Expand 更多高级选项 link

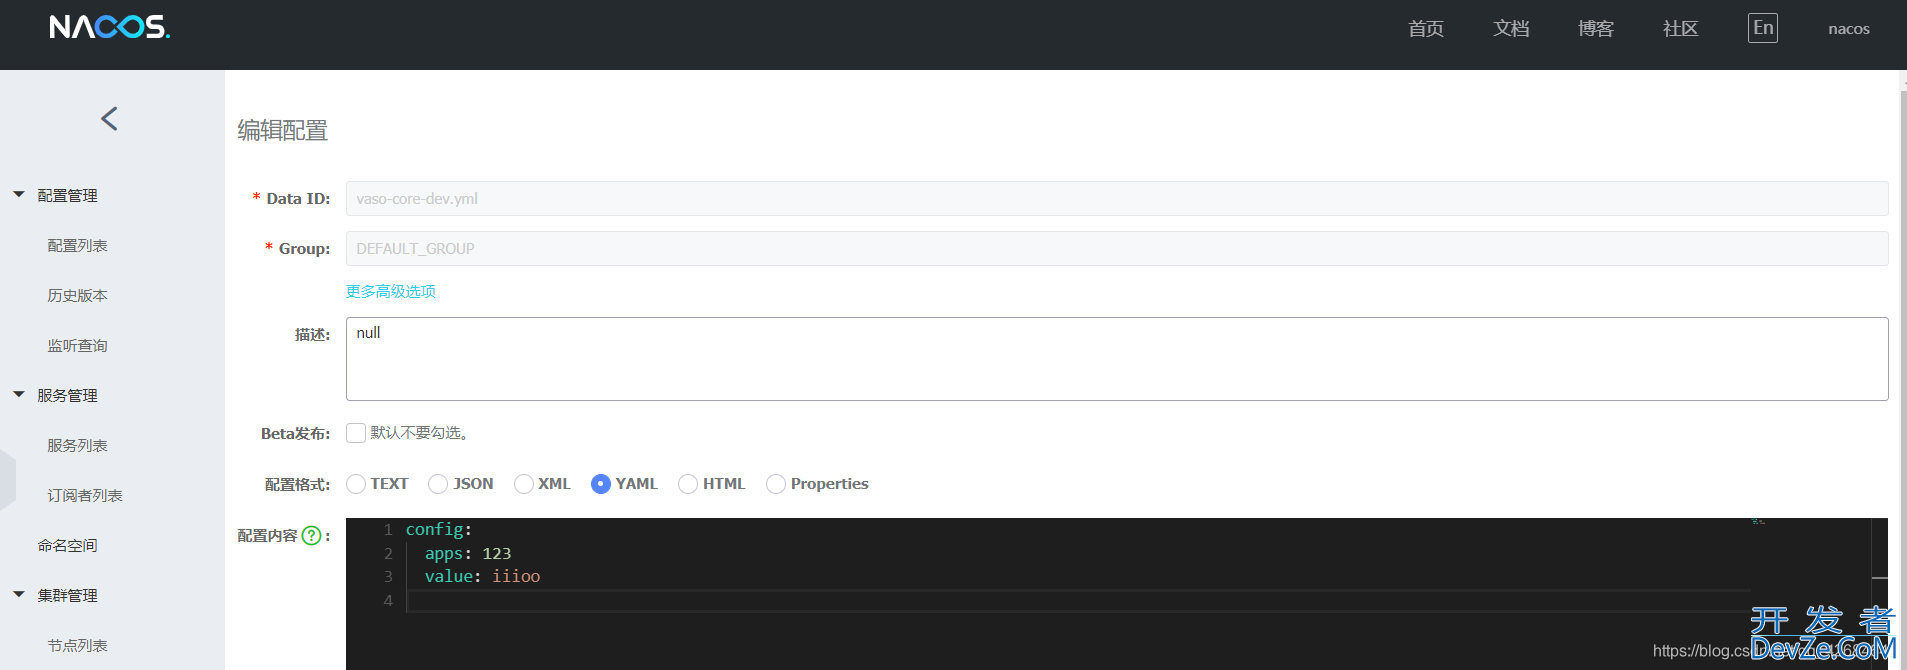pos(391,291)
